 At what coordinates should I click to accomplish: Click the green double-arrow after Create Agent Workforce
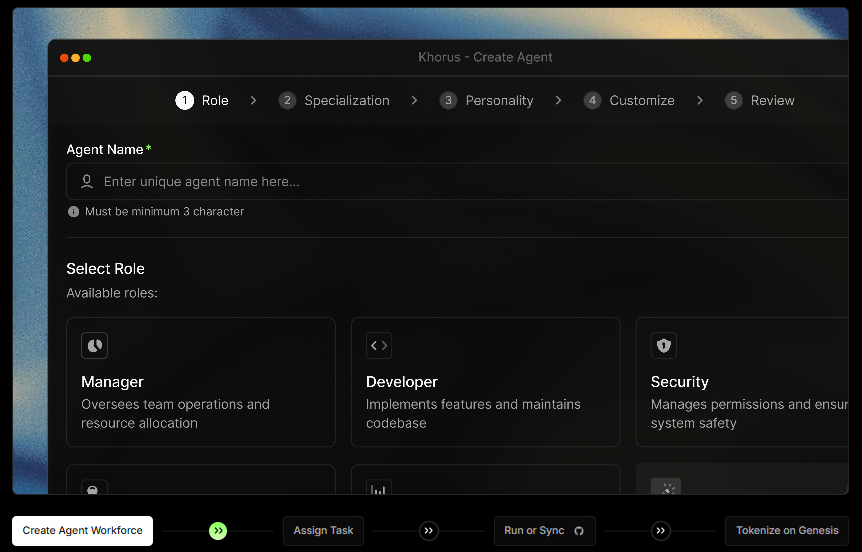click(218, 531)
